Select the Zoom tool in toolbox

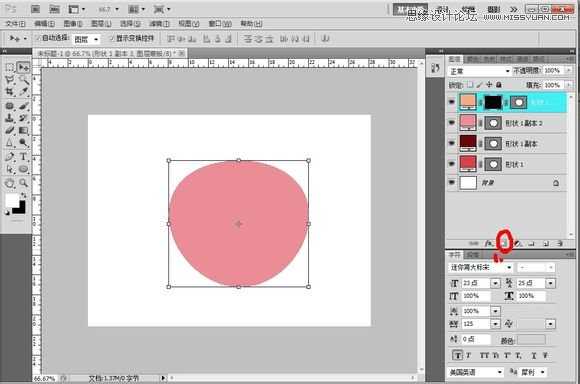[23, 183]
